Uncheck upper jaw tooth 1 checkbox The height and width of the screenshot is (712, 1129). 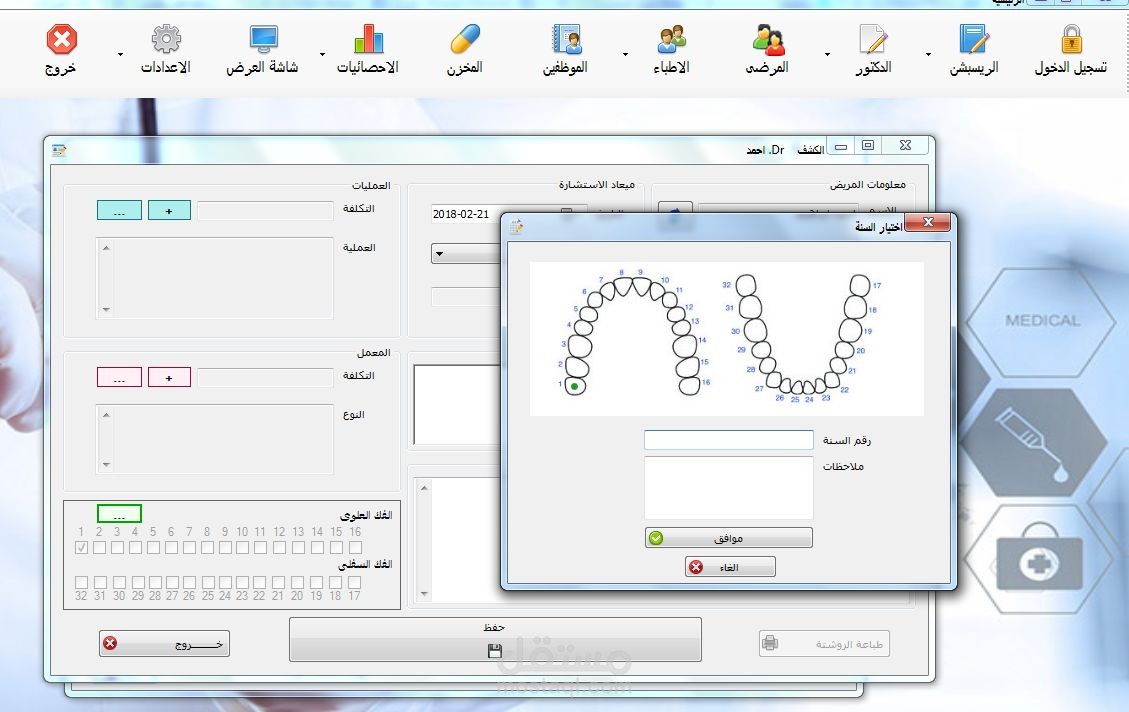pos(81,548)
